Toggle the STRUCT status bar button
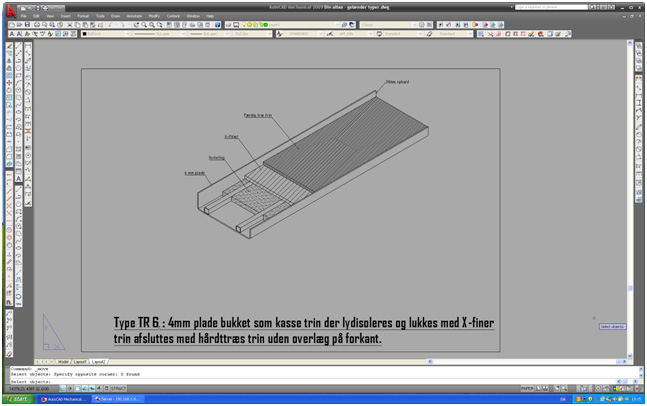This screenshot has width=647, height=406. tap(118, 388)
